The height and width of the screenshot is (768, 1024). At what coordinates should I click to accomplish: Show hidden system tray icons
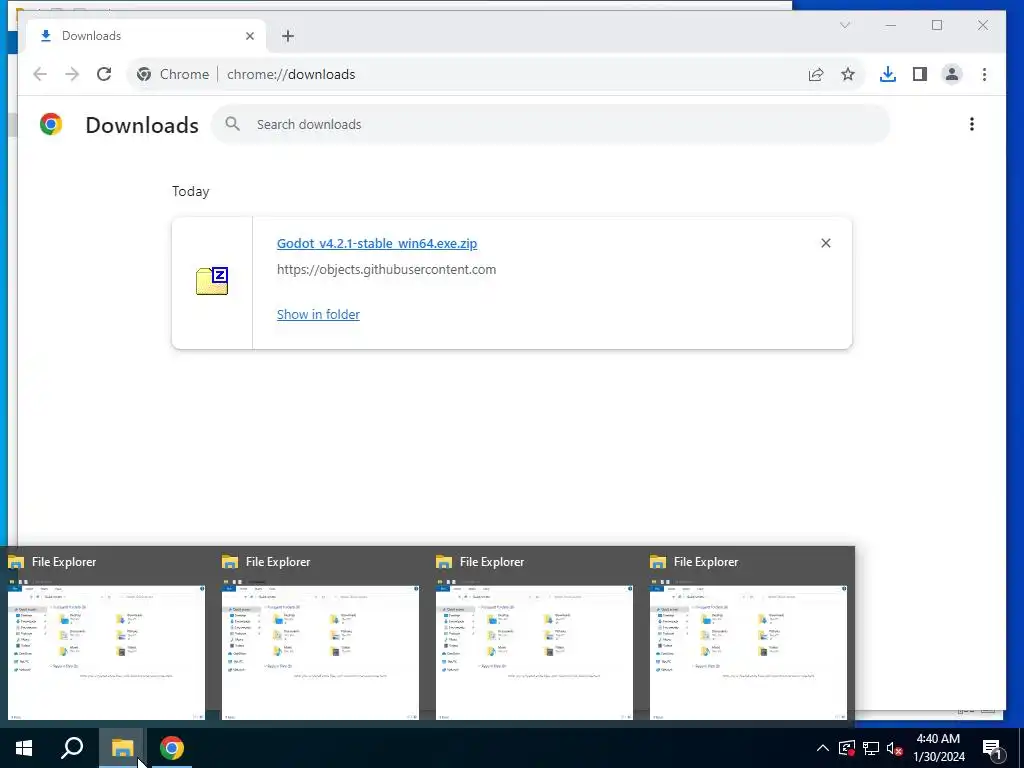pyautogui.click(x=823, y=748)
